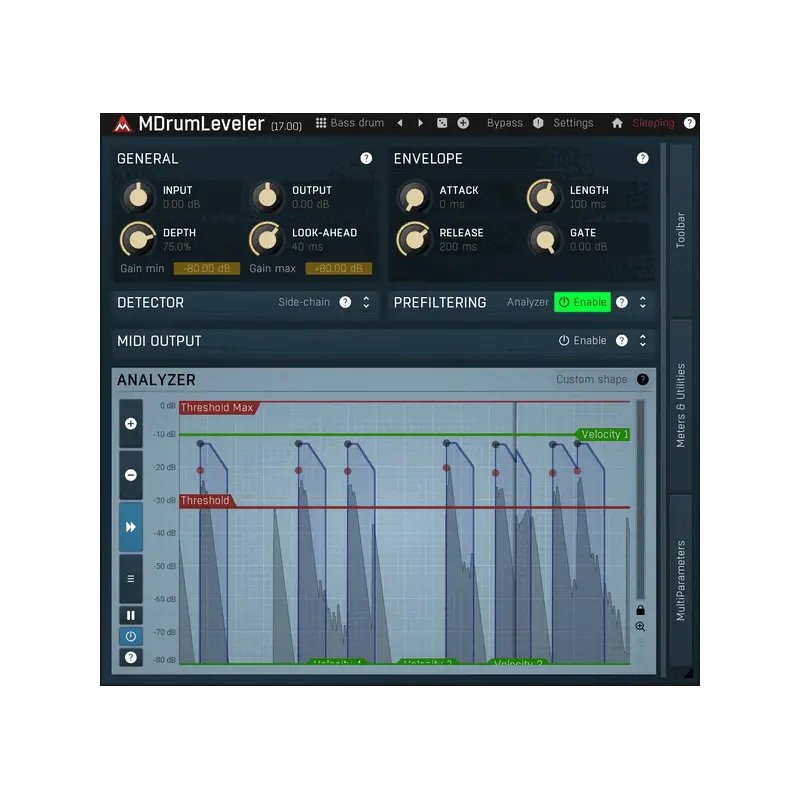Click the LOOK-AHEAD knob

267,239
